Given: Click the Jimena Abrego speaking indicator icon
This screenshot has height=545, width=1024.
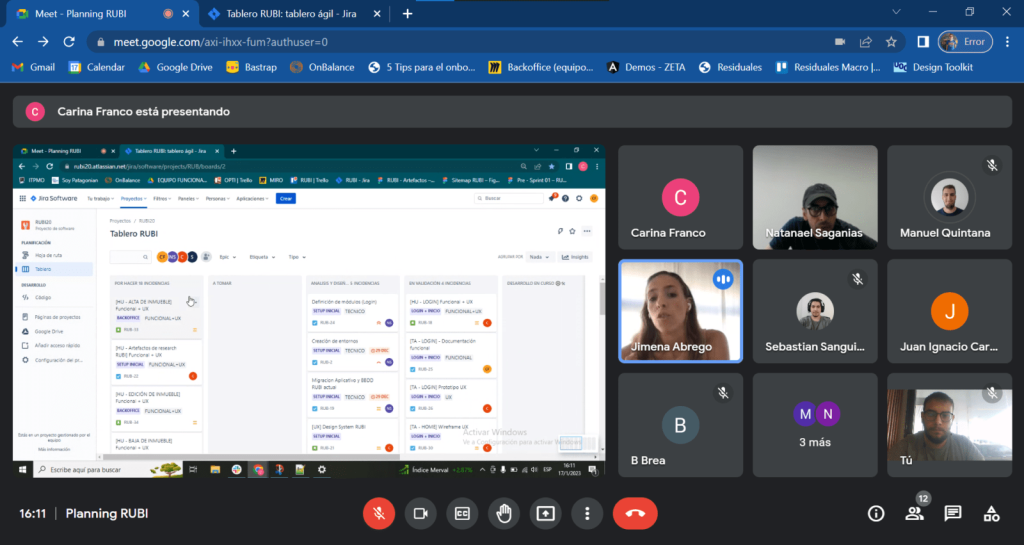Looking at the screenshot, I should tap(722, 279).
